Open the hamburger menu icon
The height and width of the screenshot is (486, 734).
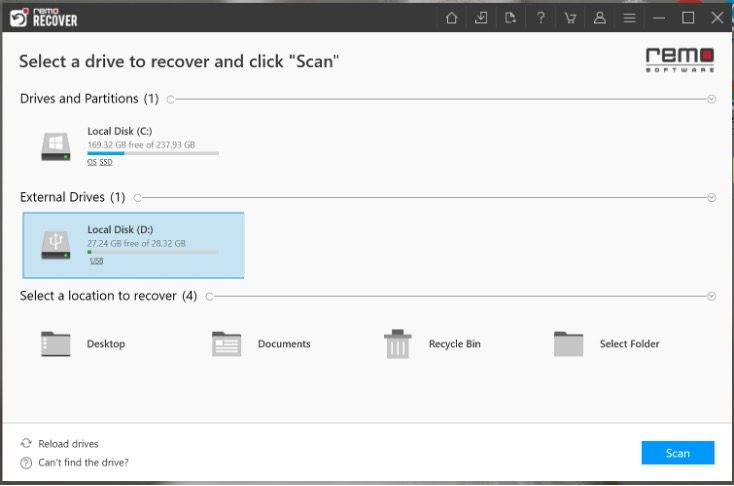point(630,18)
